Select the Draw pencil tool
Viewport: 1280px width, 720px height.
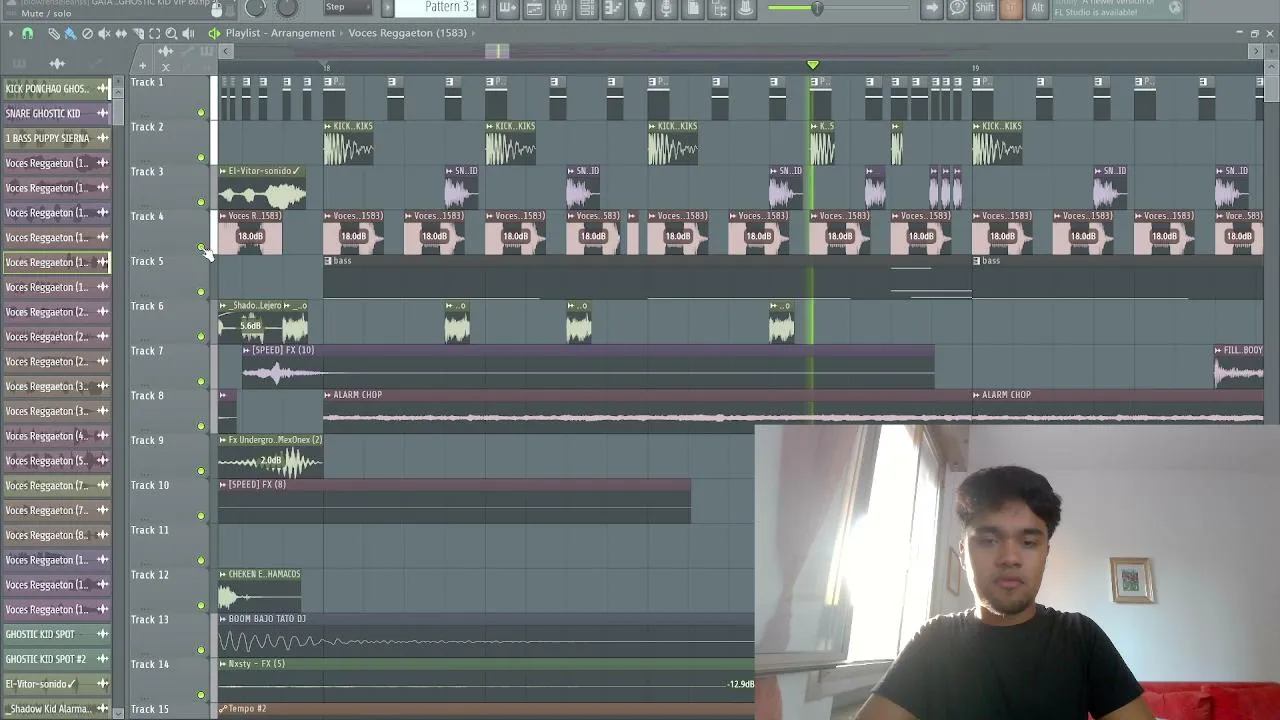(x=53, y=33)
